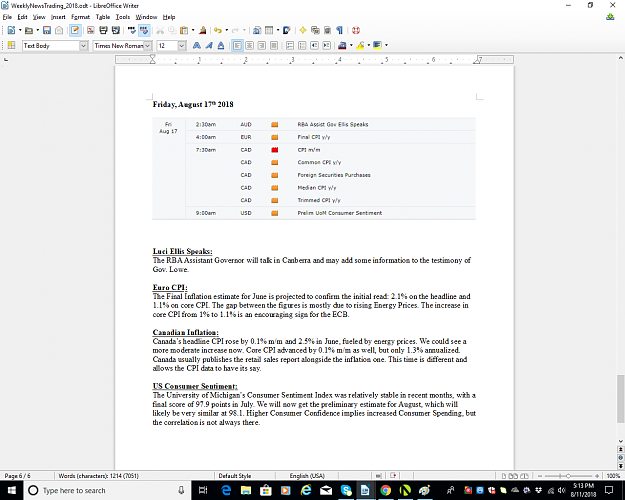Viewport: 625px width, 500px height.
Task: Open Styles and Formatting panel icon
Action: [11, 45]
